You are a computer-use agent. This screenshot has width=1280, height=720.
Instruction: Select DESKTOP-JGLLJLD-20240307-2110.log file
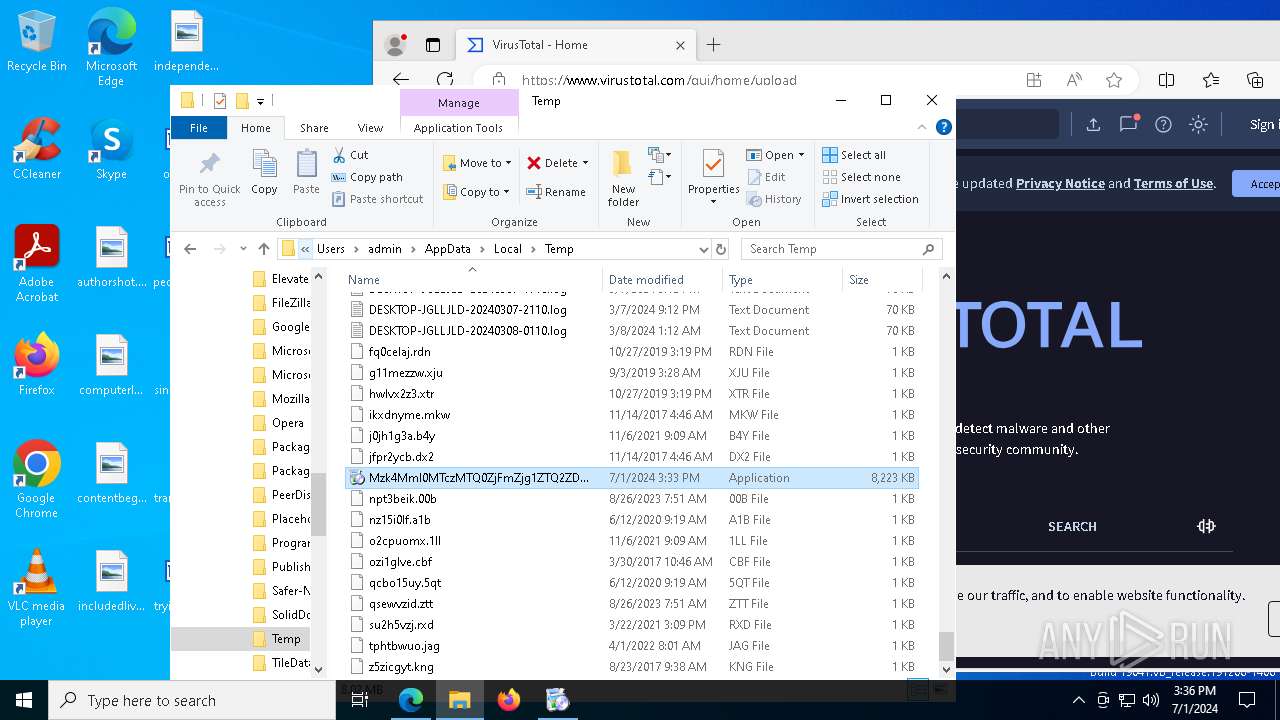click(x=631, y=310)
